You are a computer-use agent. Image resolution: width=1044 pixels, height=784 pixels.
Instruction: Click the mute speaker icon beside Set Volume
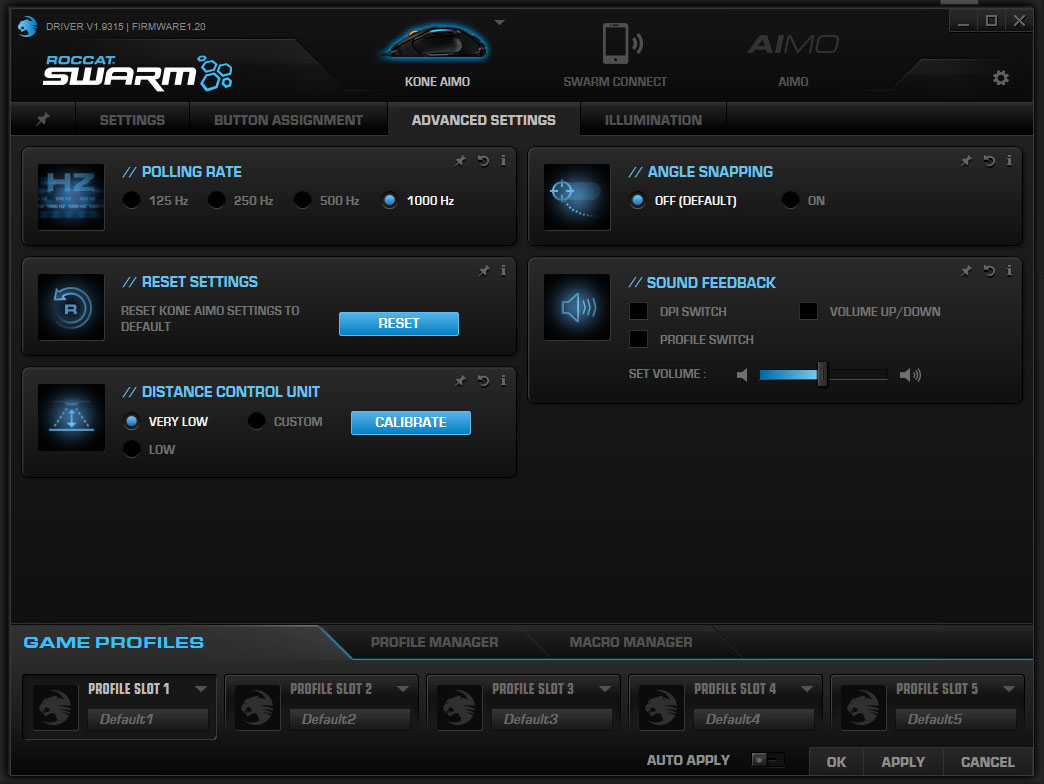[x=742, y=375]
